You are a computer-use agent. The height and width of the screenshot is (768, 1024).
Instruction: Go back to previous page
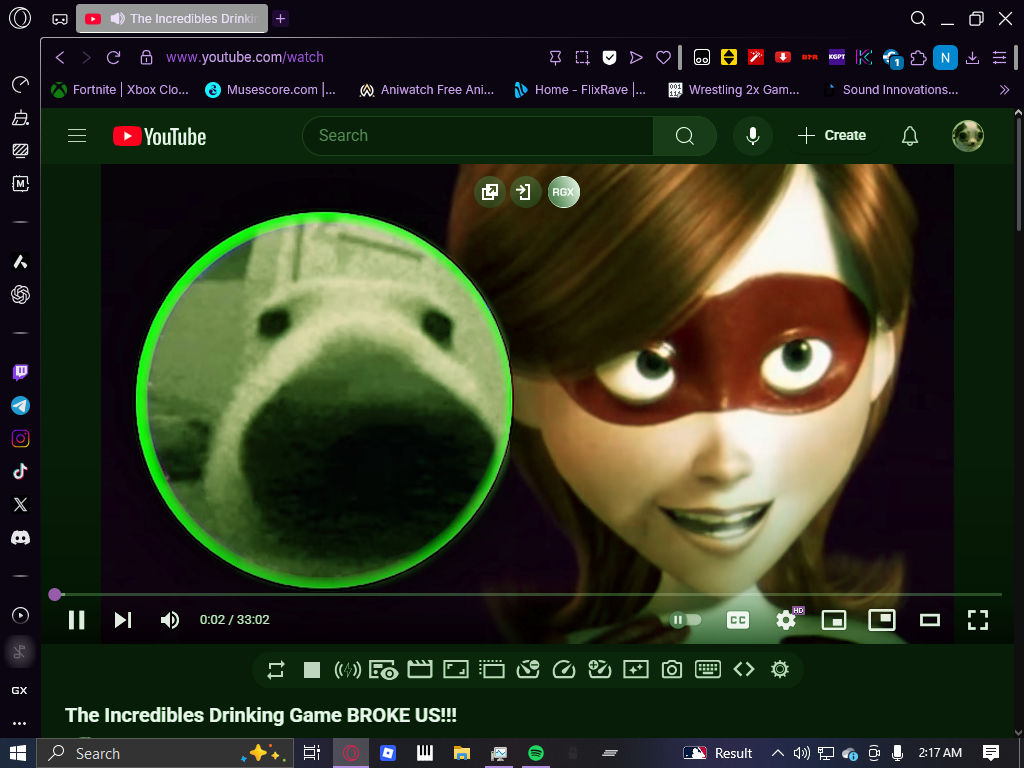point(60,57)
